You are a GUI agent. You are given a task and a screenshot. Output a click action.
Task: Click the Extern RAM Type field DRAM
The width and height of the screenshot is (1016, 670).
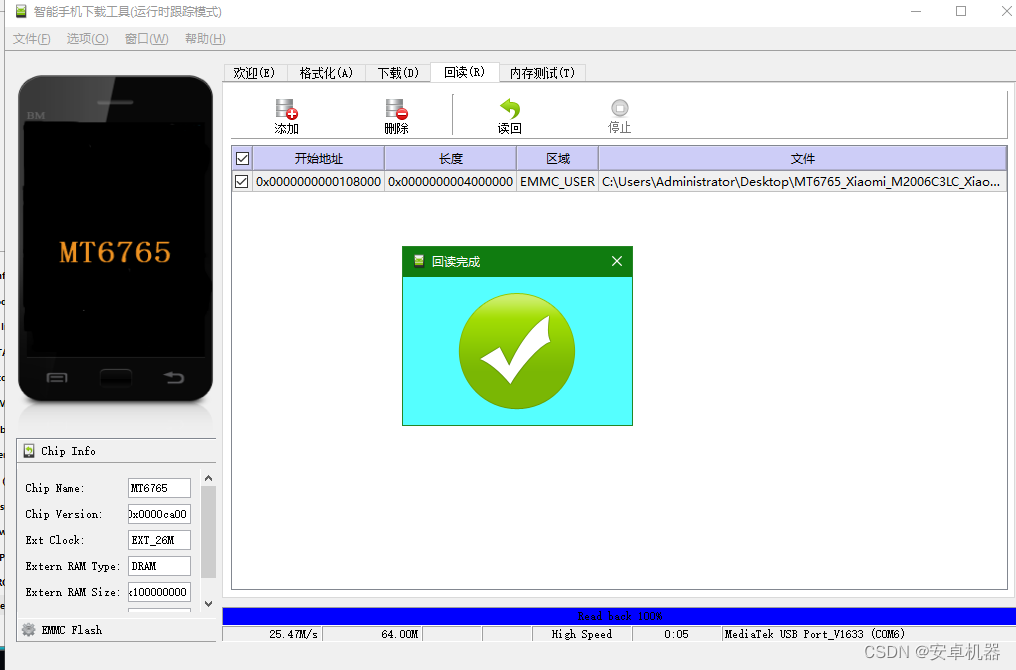click(x=159, y=566)
